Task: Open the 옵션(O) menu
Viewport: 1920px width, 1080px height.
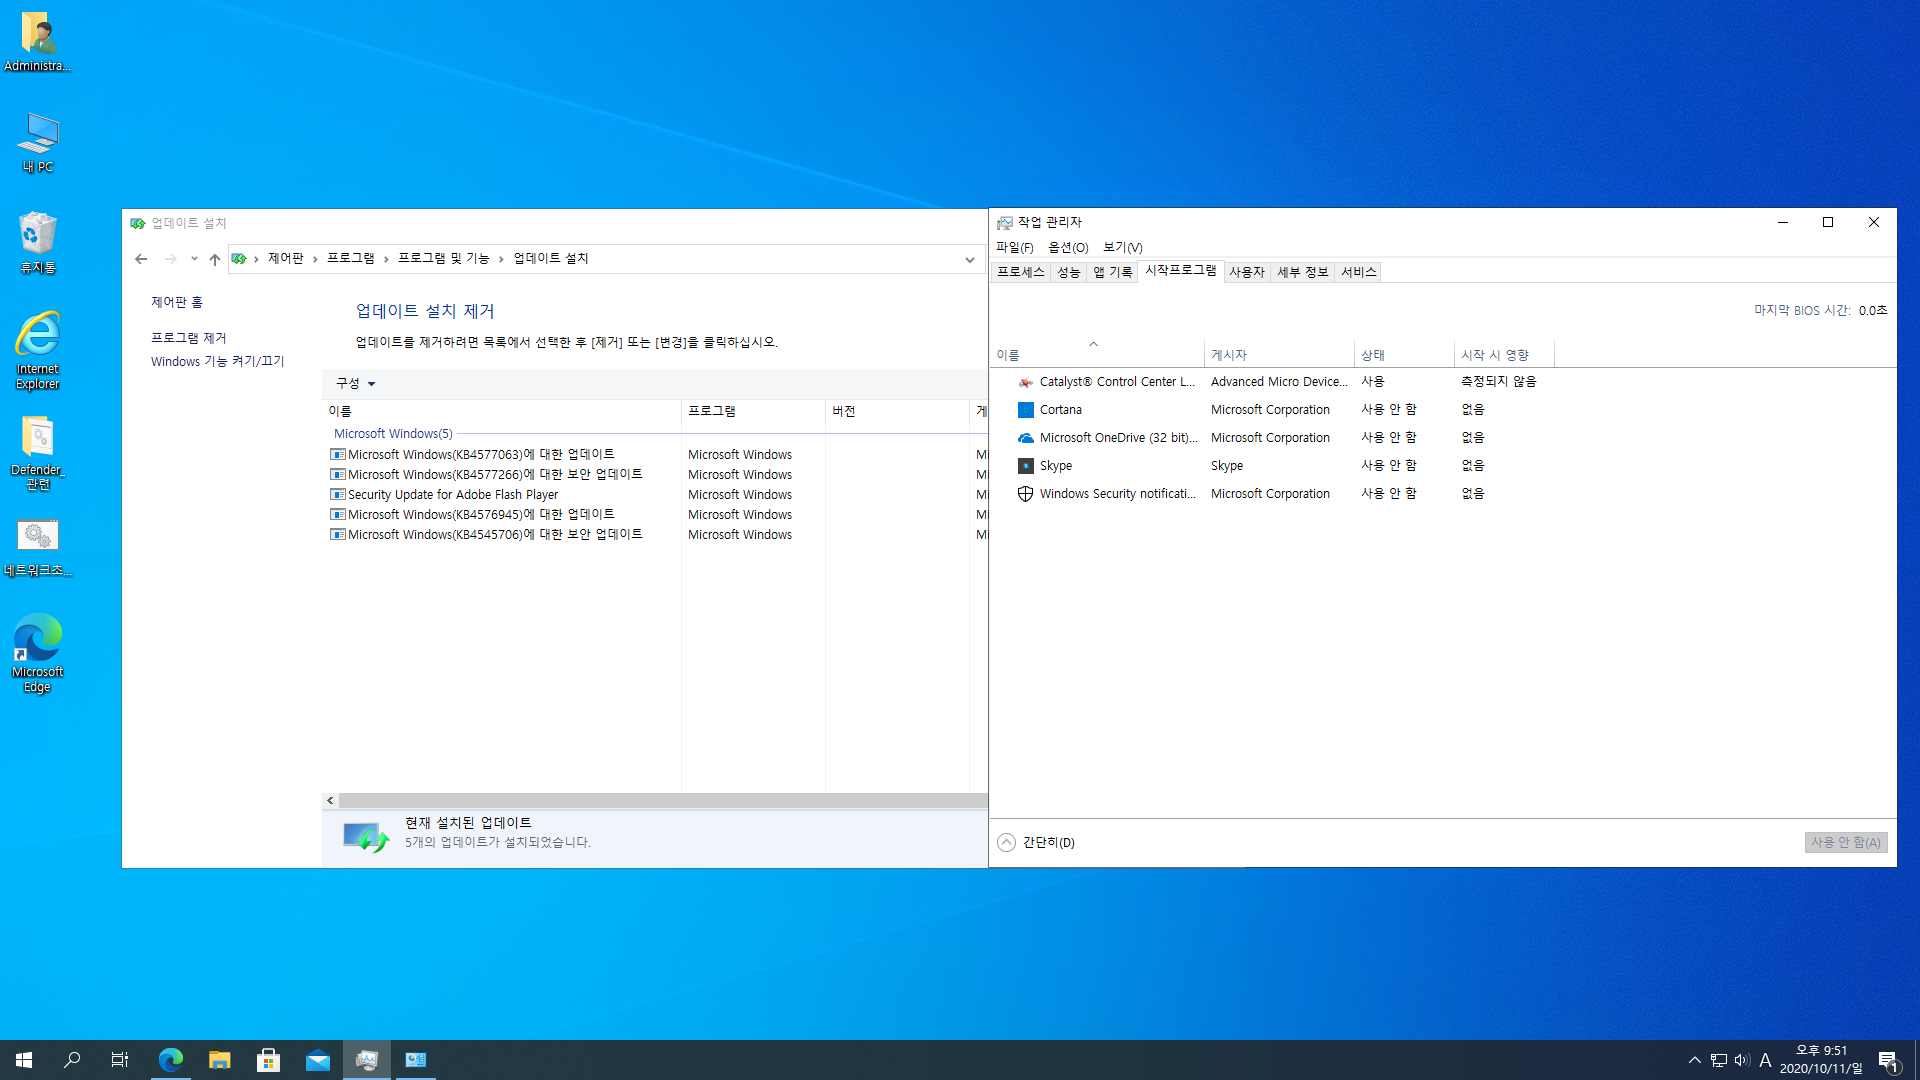Action: 1067,247
